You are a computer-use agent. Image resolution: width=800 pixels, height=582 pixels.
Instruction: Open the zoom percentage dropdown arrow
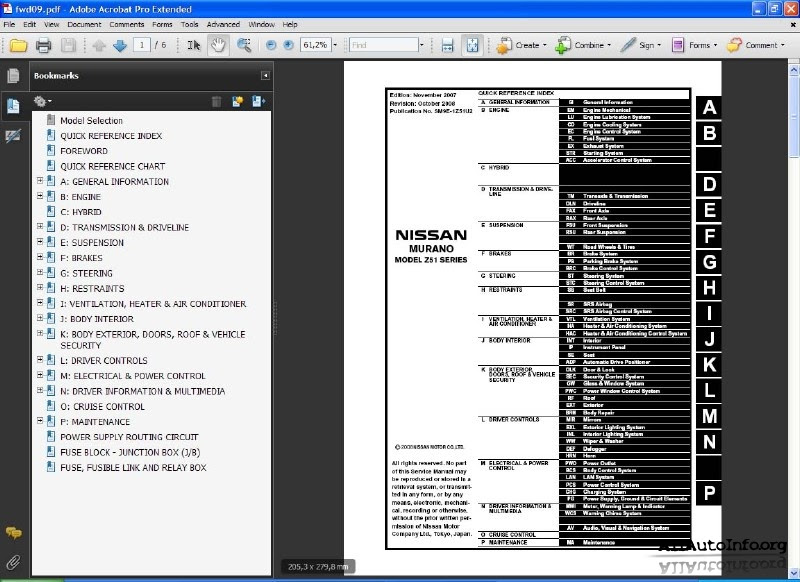click(335, 45)
